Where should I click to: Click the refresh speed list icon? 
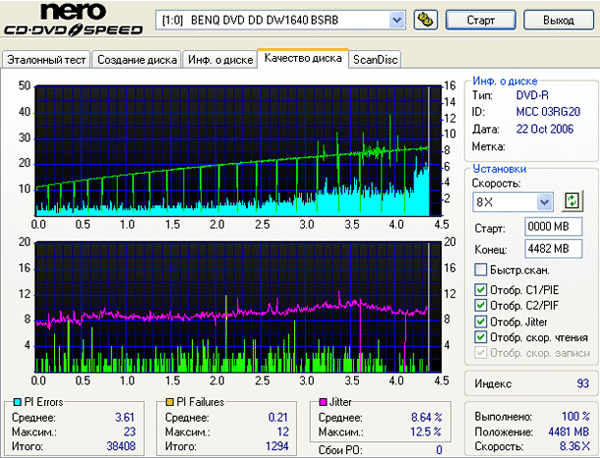572,200
